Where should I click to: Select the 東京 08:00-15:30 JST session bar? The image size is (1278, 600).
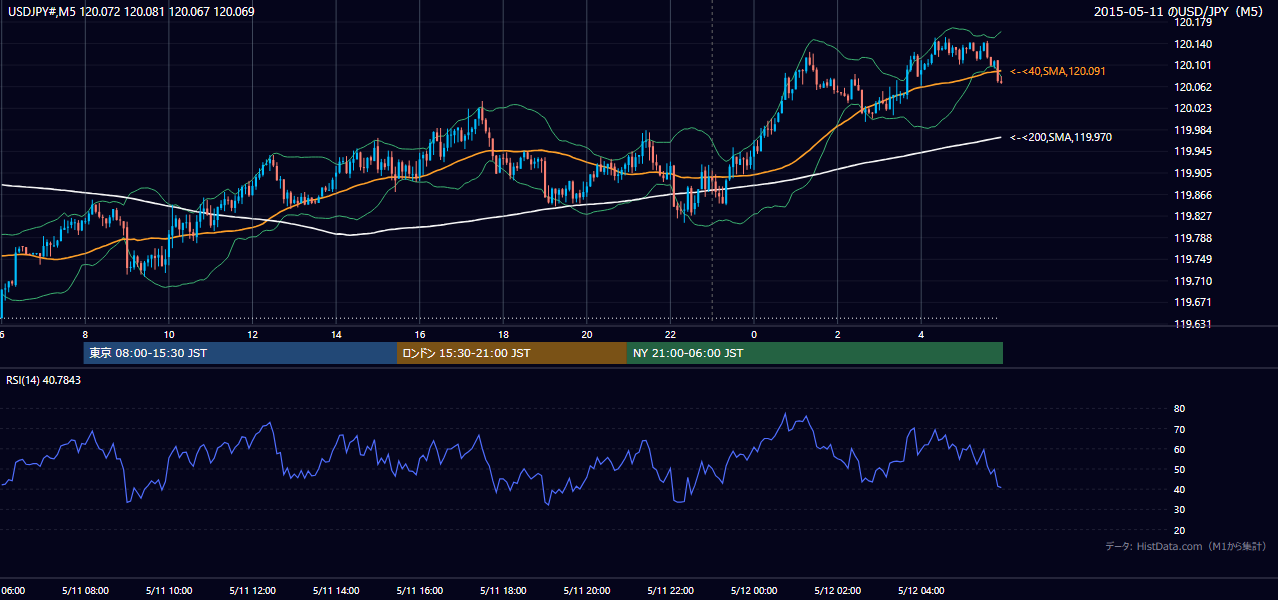(241, 353)
